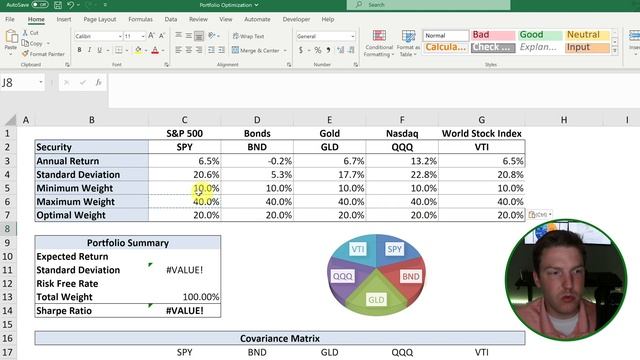Enable Wrap Text
640x360 pixels.
click(248, 36)
